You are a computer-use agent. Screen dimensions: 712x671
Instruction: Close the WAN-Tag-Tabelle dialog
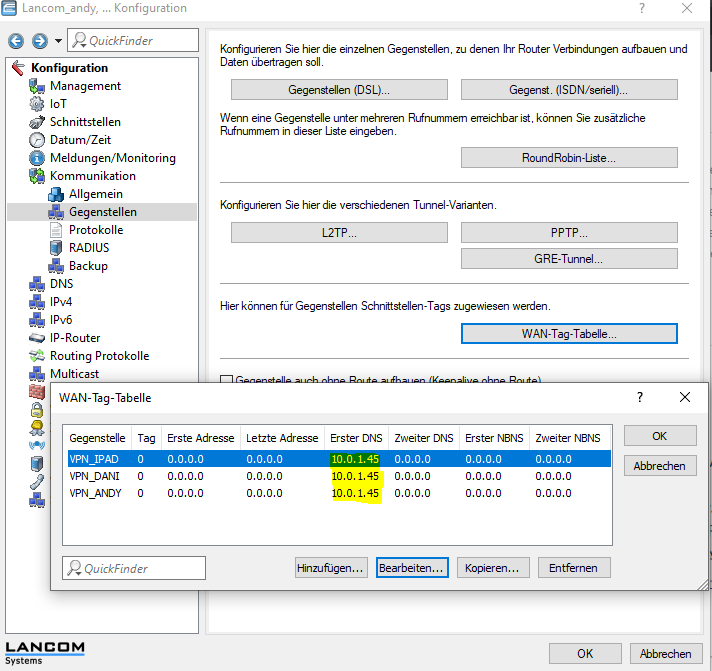685,397
